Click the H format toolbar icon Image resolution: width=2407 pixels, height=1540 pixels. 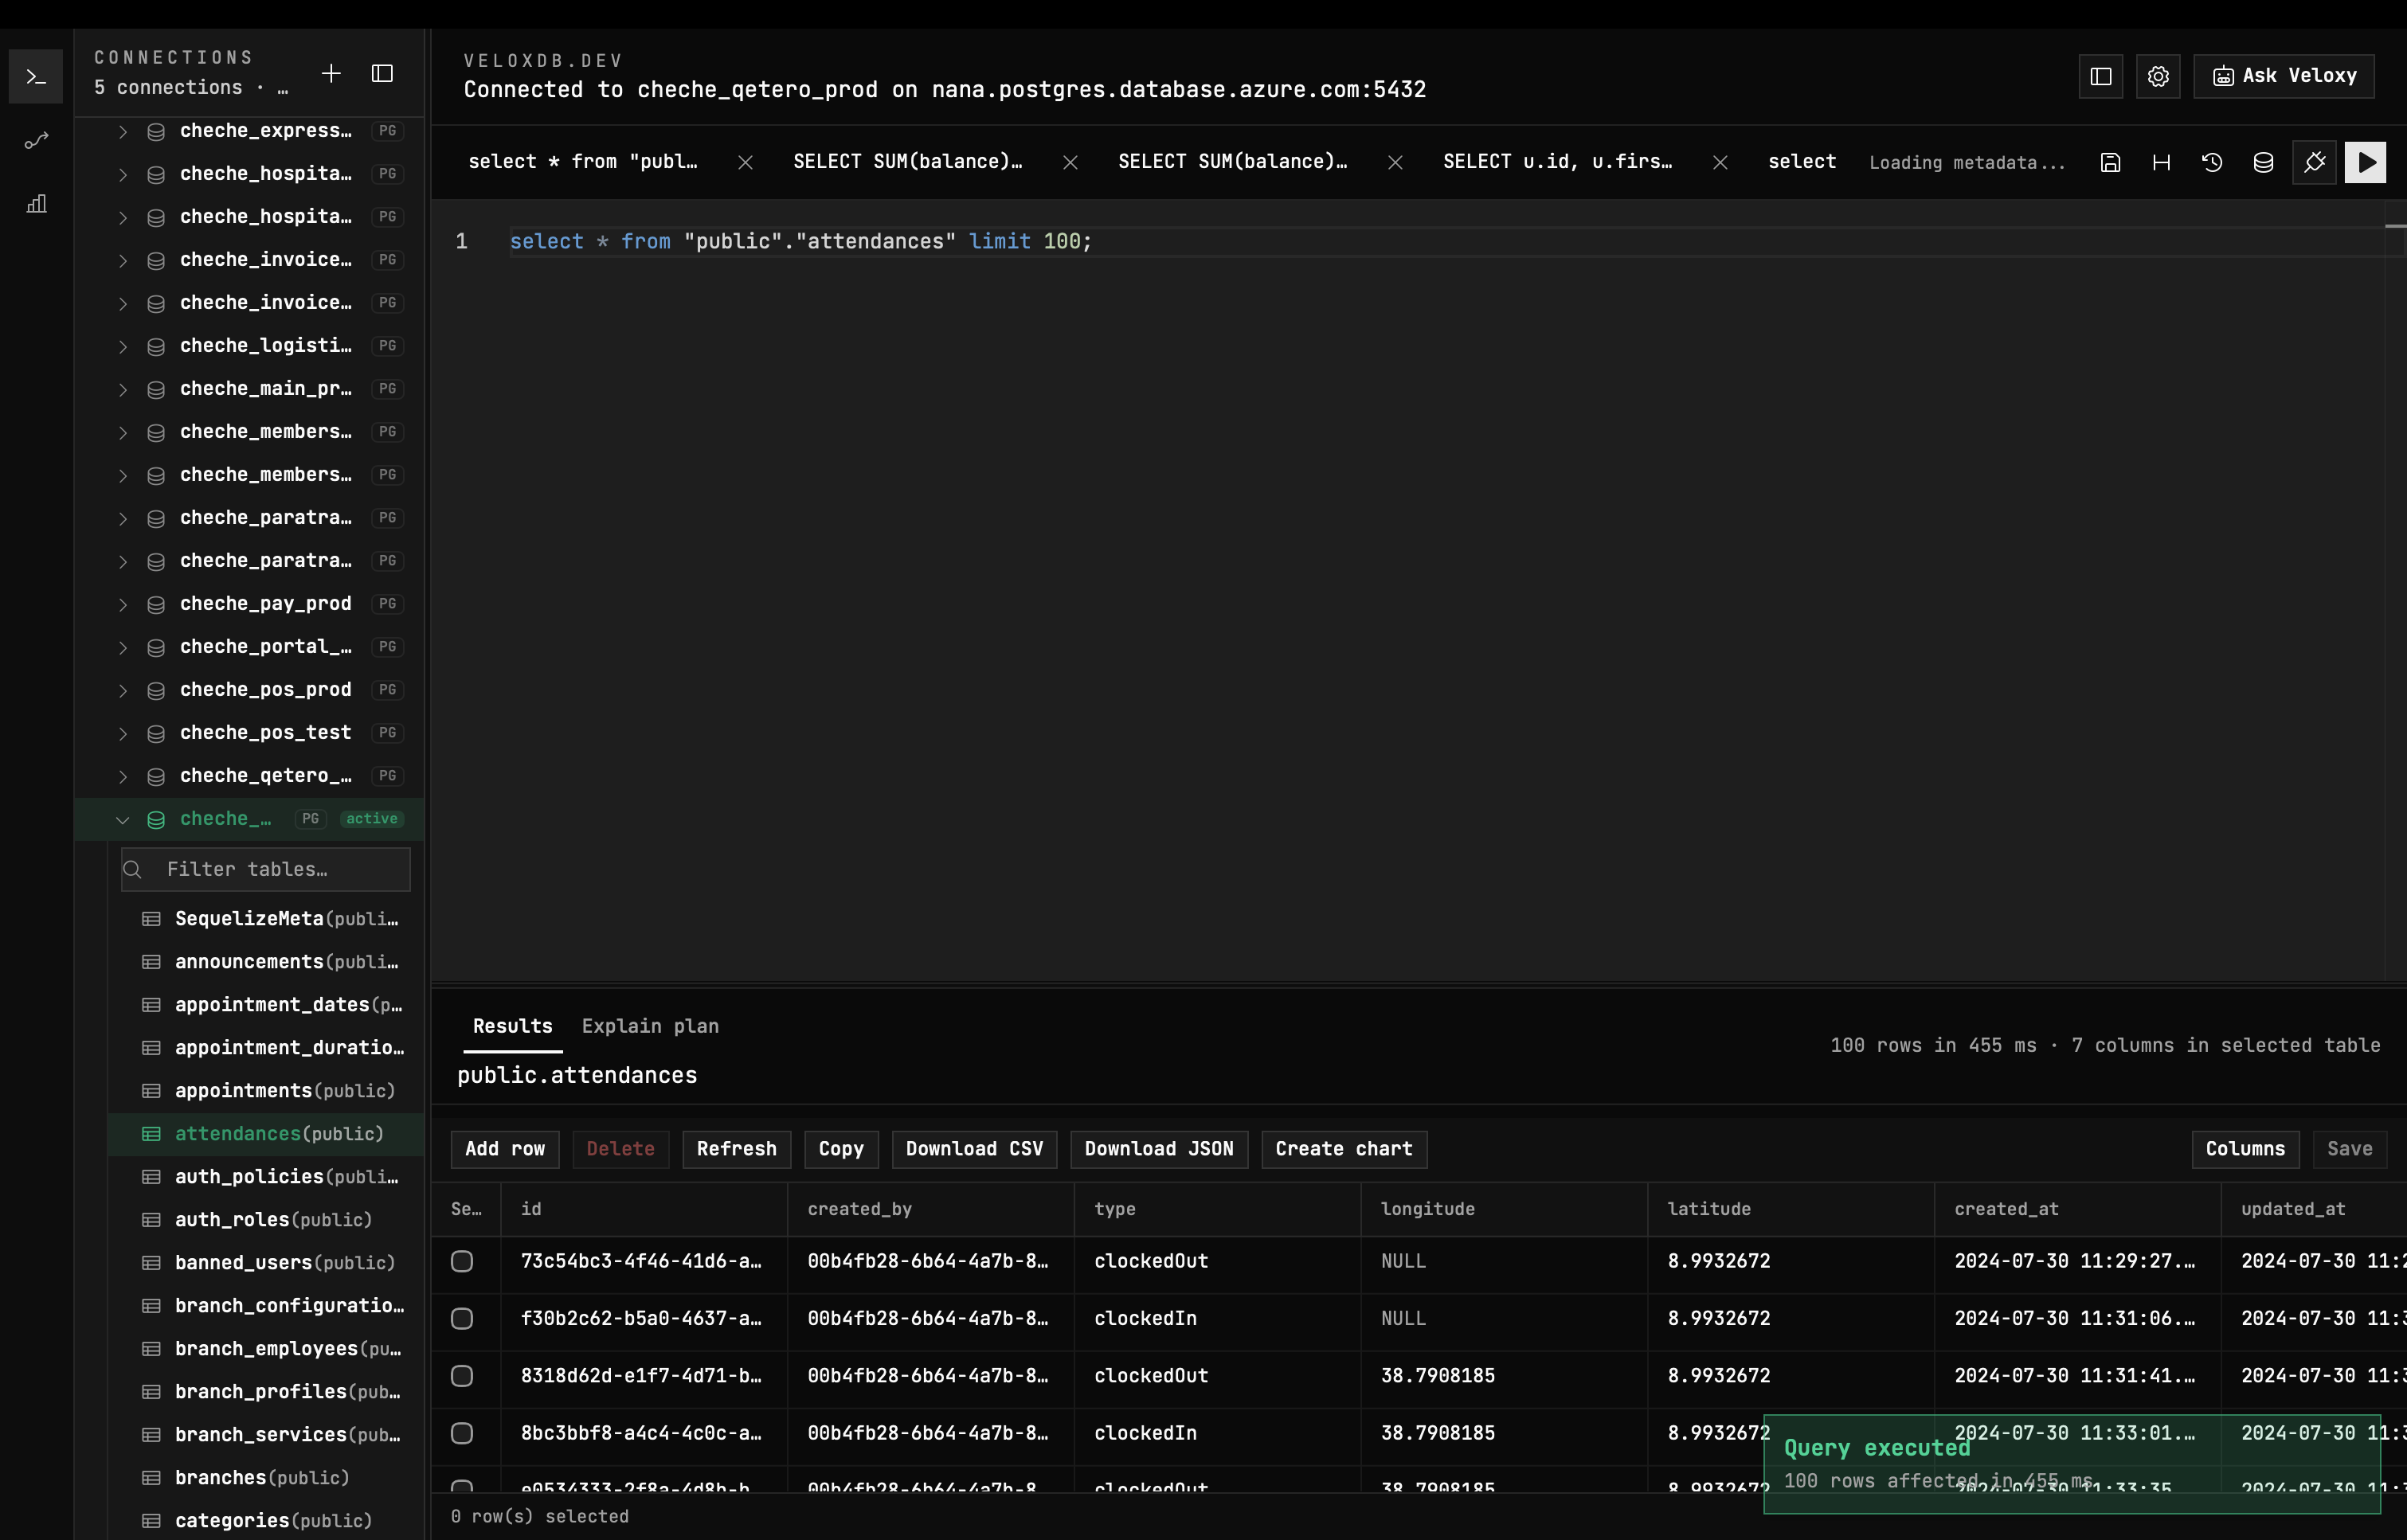(x=2161, y=162)
